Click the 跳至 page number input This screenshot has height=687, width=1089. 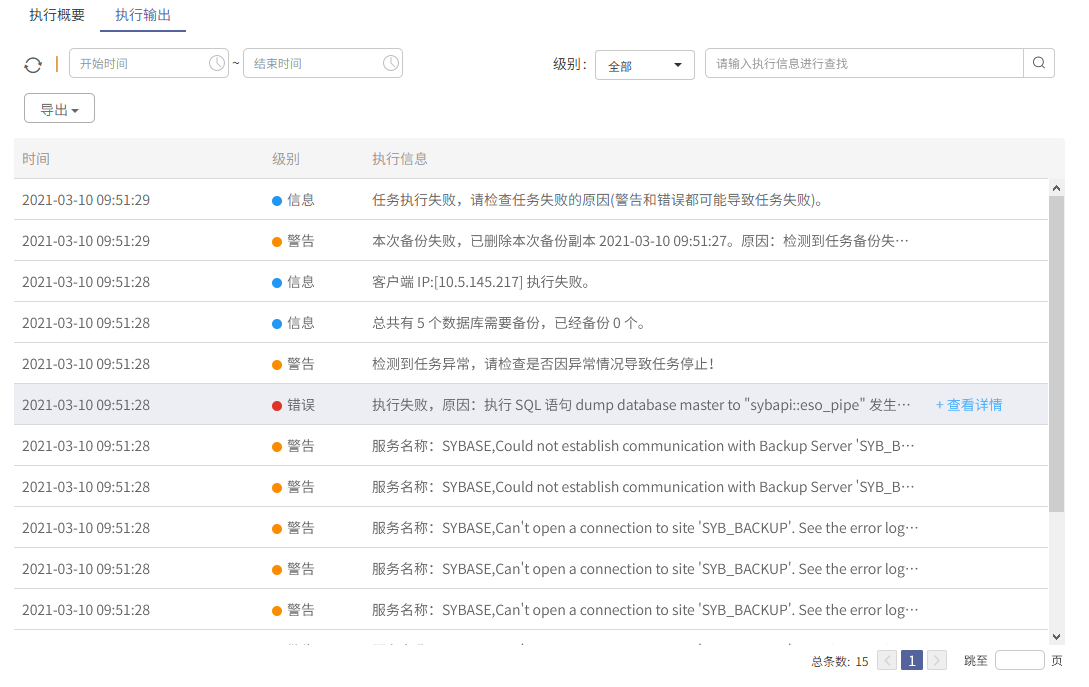[1020, 660]
